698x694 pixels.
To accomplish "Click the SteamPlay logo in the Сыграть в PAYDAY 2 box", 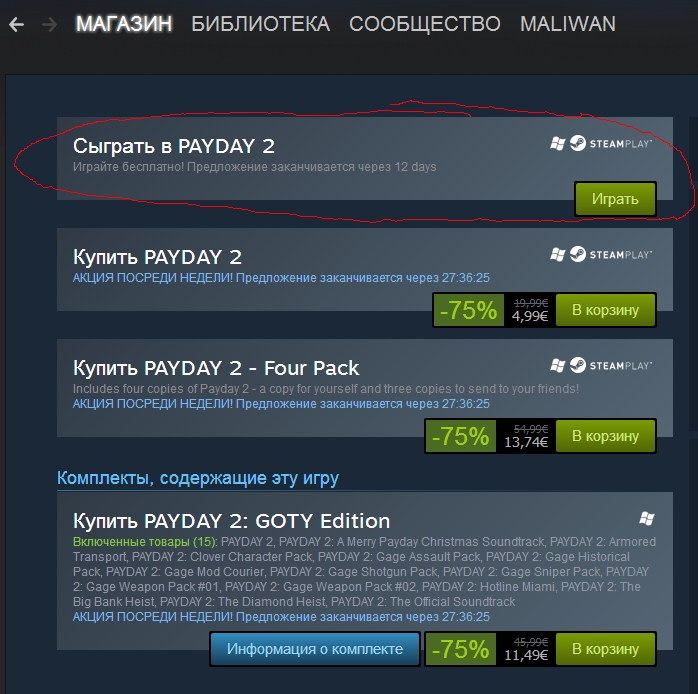I will click(x=611, y=144).
